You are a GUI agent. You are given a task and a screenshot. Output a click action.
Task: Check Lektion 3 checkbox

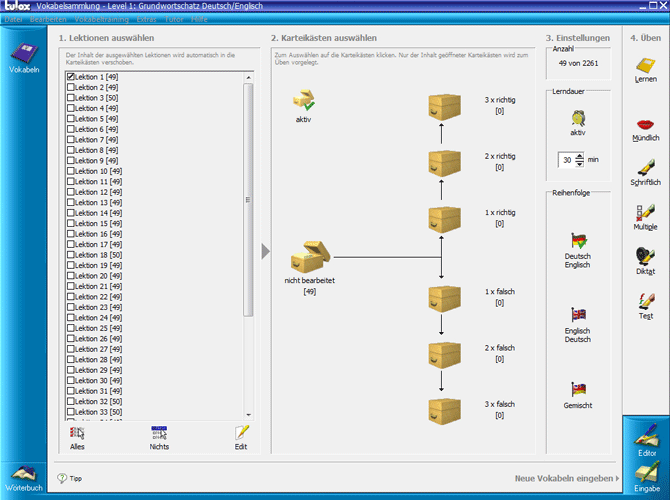click(71, 97)
